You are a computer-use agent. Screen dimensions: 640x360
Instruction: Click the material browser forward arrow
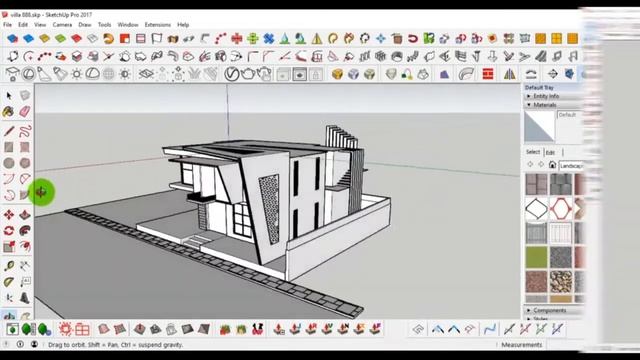[541, 164]
